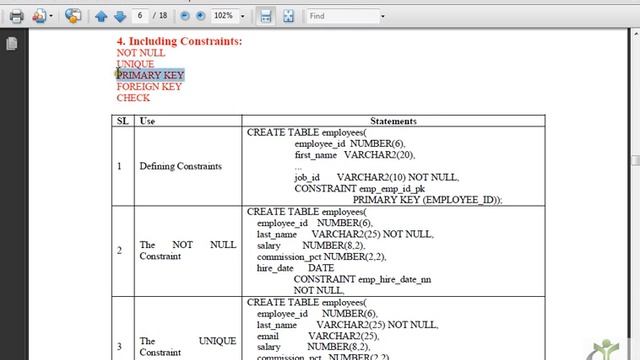Focus the Find search box

(x=343, y=16)
